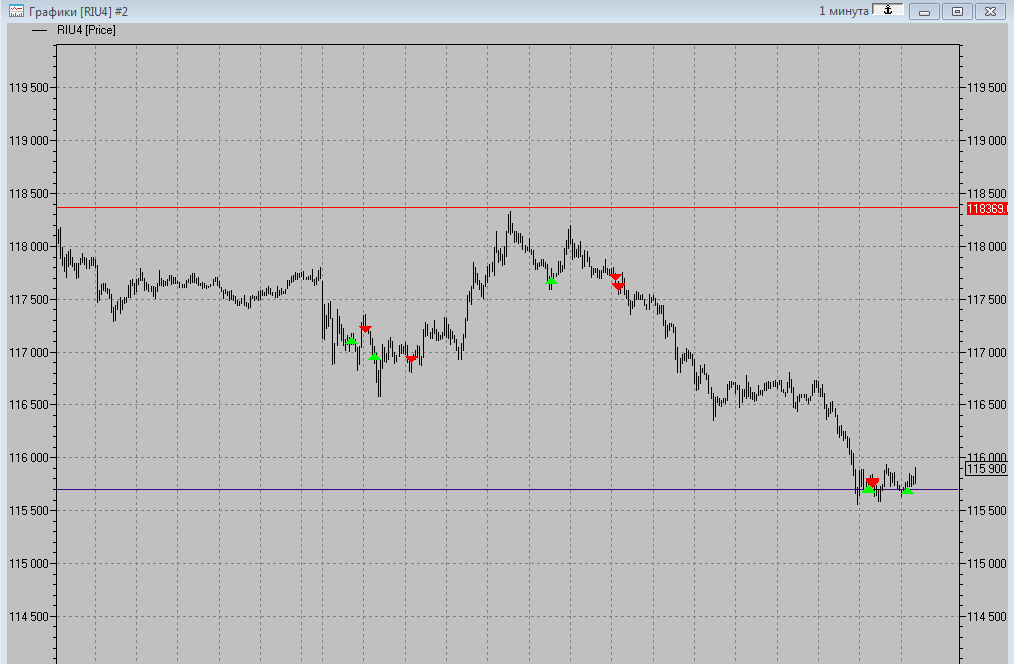Click the green buy triangle just below 117 000
1014x664 pixels.
(x=374, y=357)
